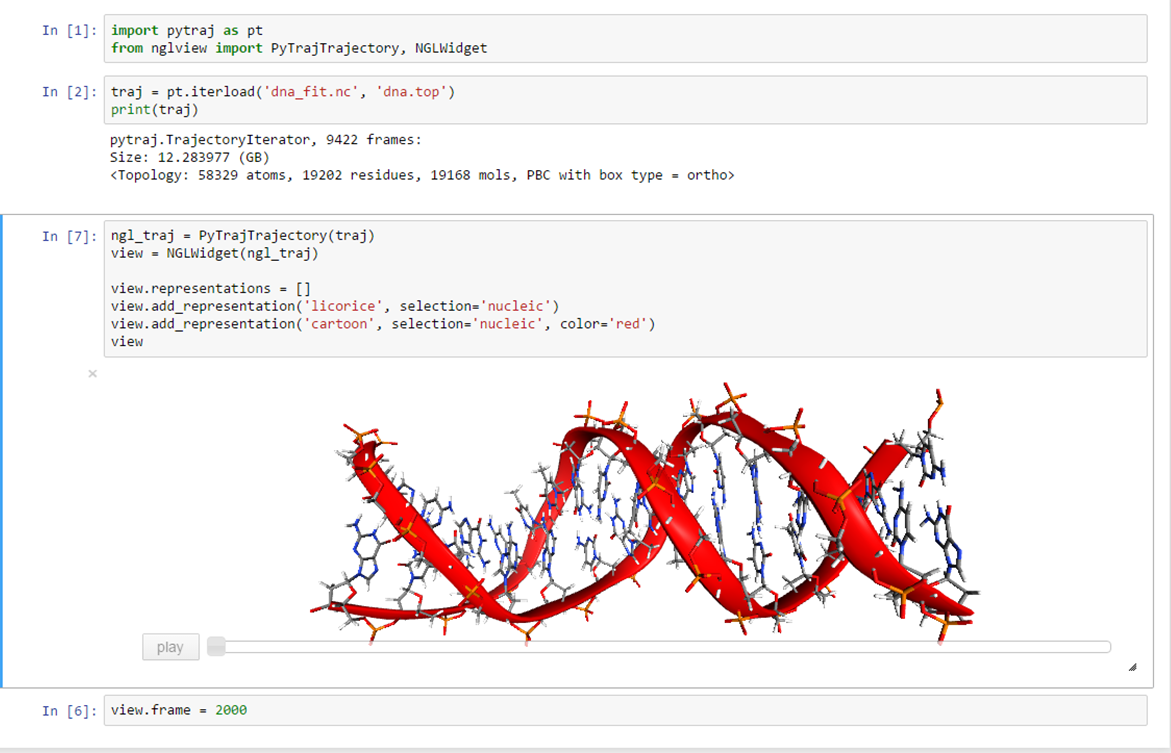Image resolution: width=1171 pixels, height=753 pixels.
Task: Click the frame slider track midpoint
Action: [x=659, y=647]
